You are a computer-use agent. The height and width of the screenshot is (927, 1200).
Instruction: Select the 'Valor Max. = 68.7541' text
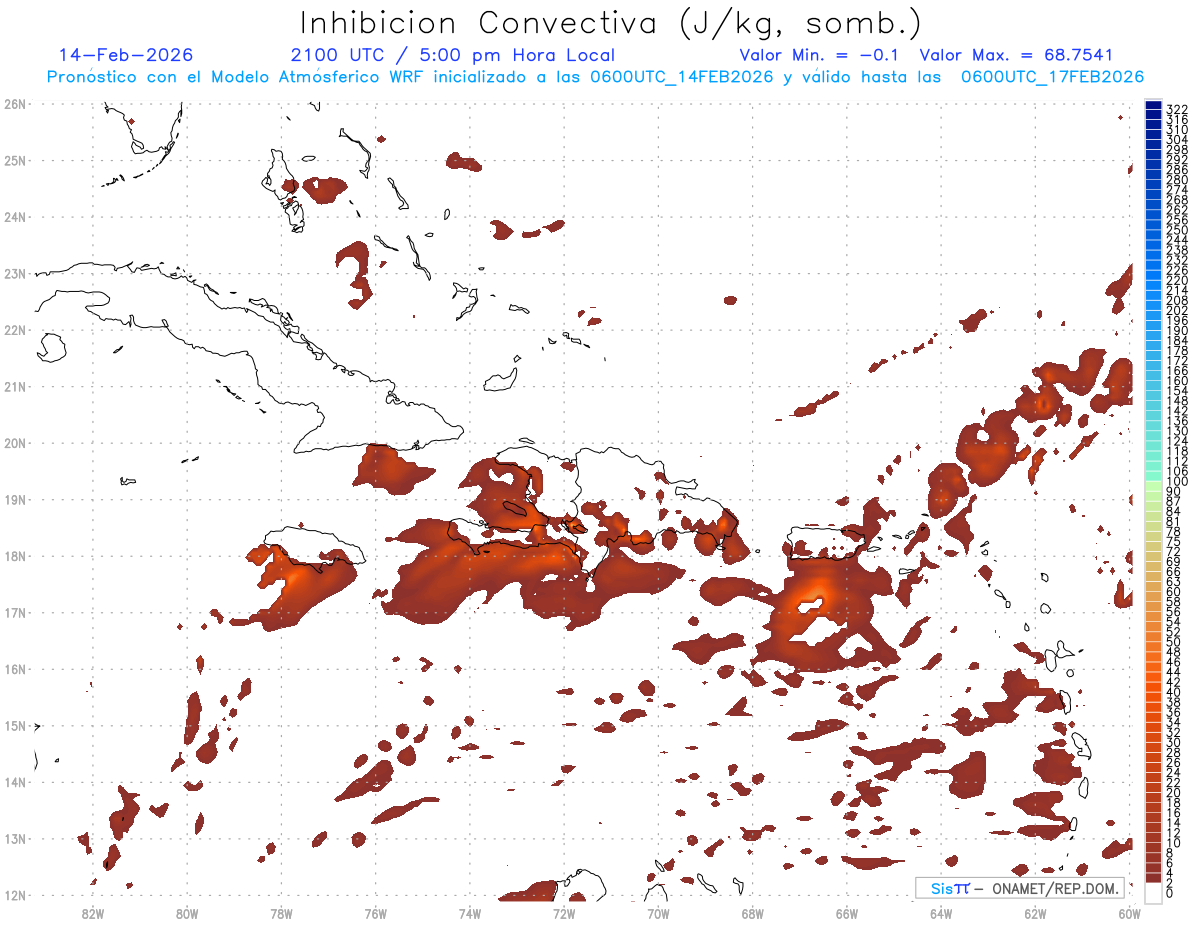pyautogui.click(x=1016, y=55)
